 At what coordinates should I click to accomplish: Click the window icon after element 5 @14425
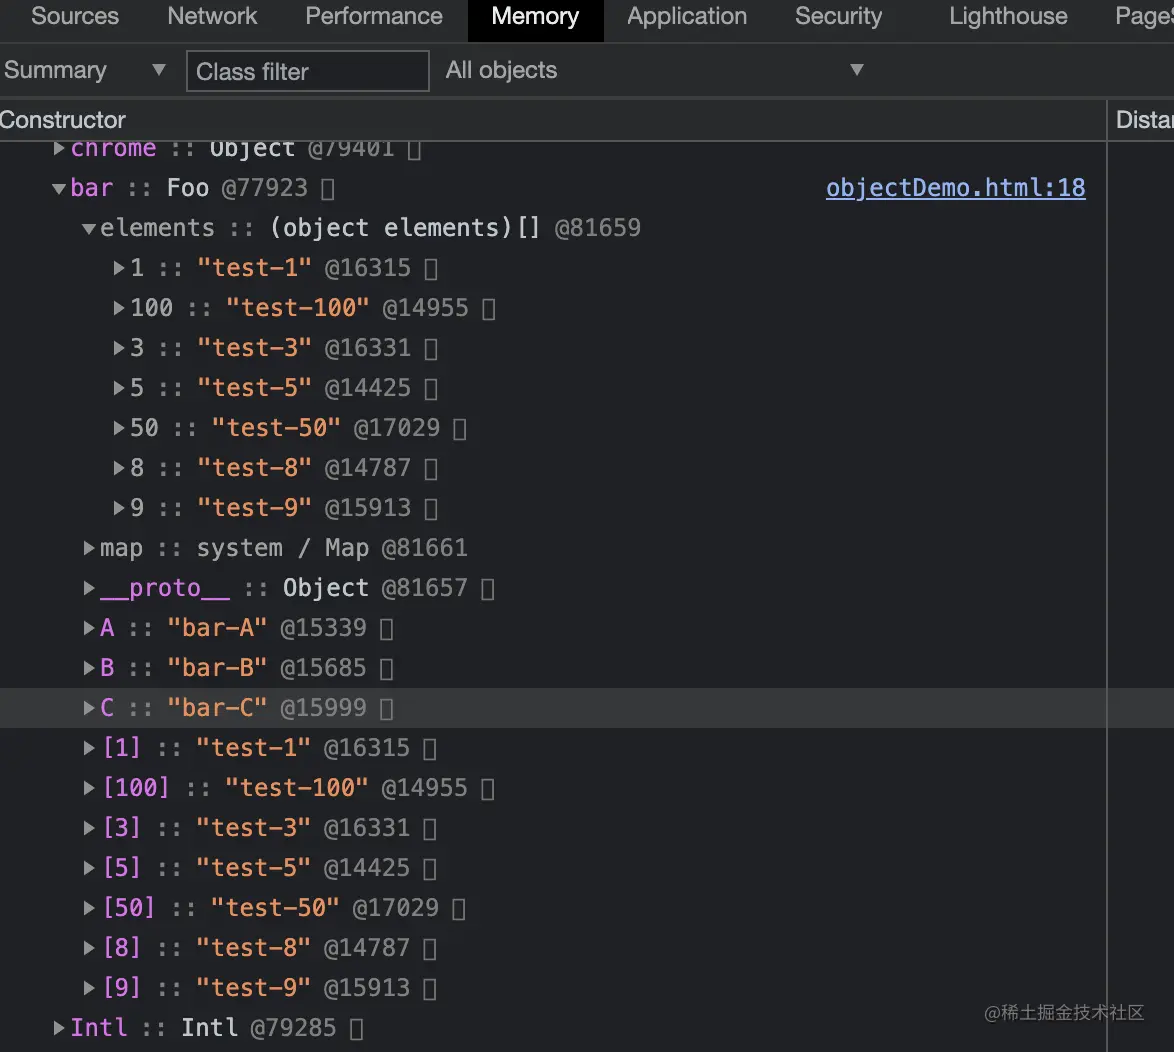(431, 389)
